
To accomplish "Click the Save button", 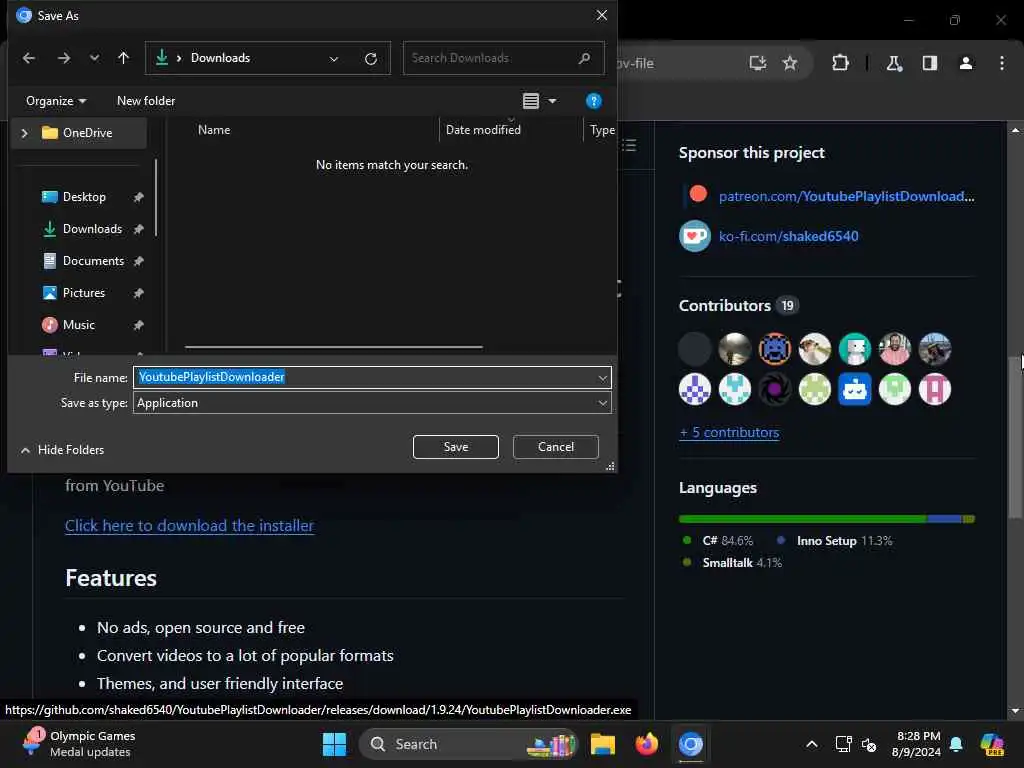I will coord(456,447).
